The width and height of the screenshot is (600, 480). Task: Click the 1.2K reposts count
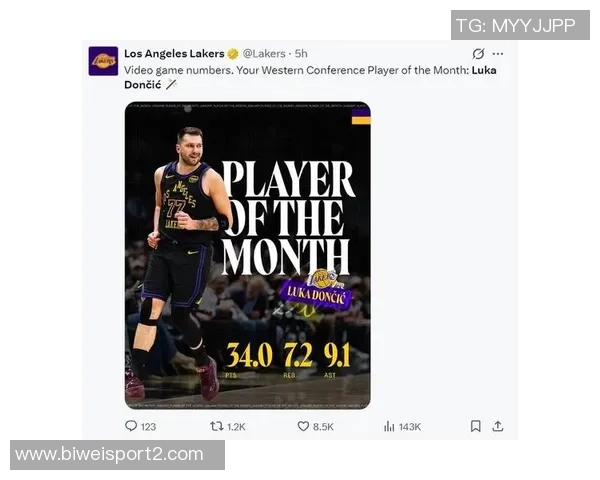pos(236,427)
